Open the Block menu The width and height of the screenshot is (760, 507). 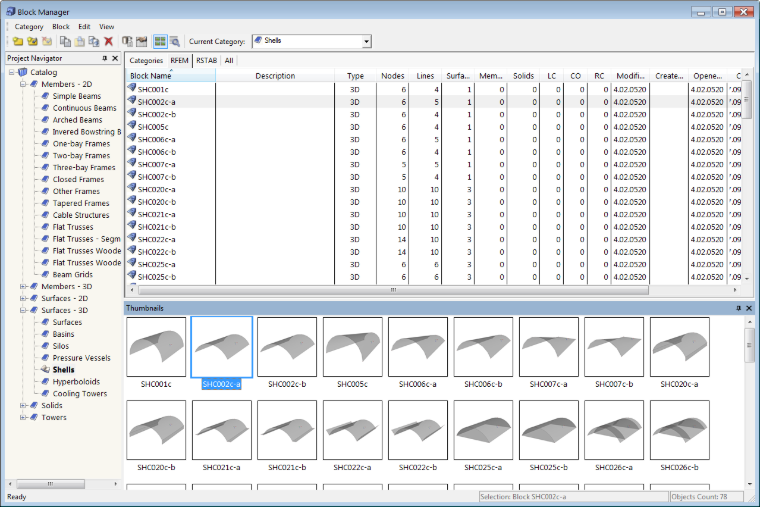click(61, 27)
